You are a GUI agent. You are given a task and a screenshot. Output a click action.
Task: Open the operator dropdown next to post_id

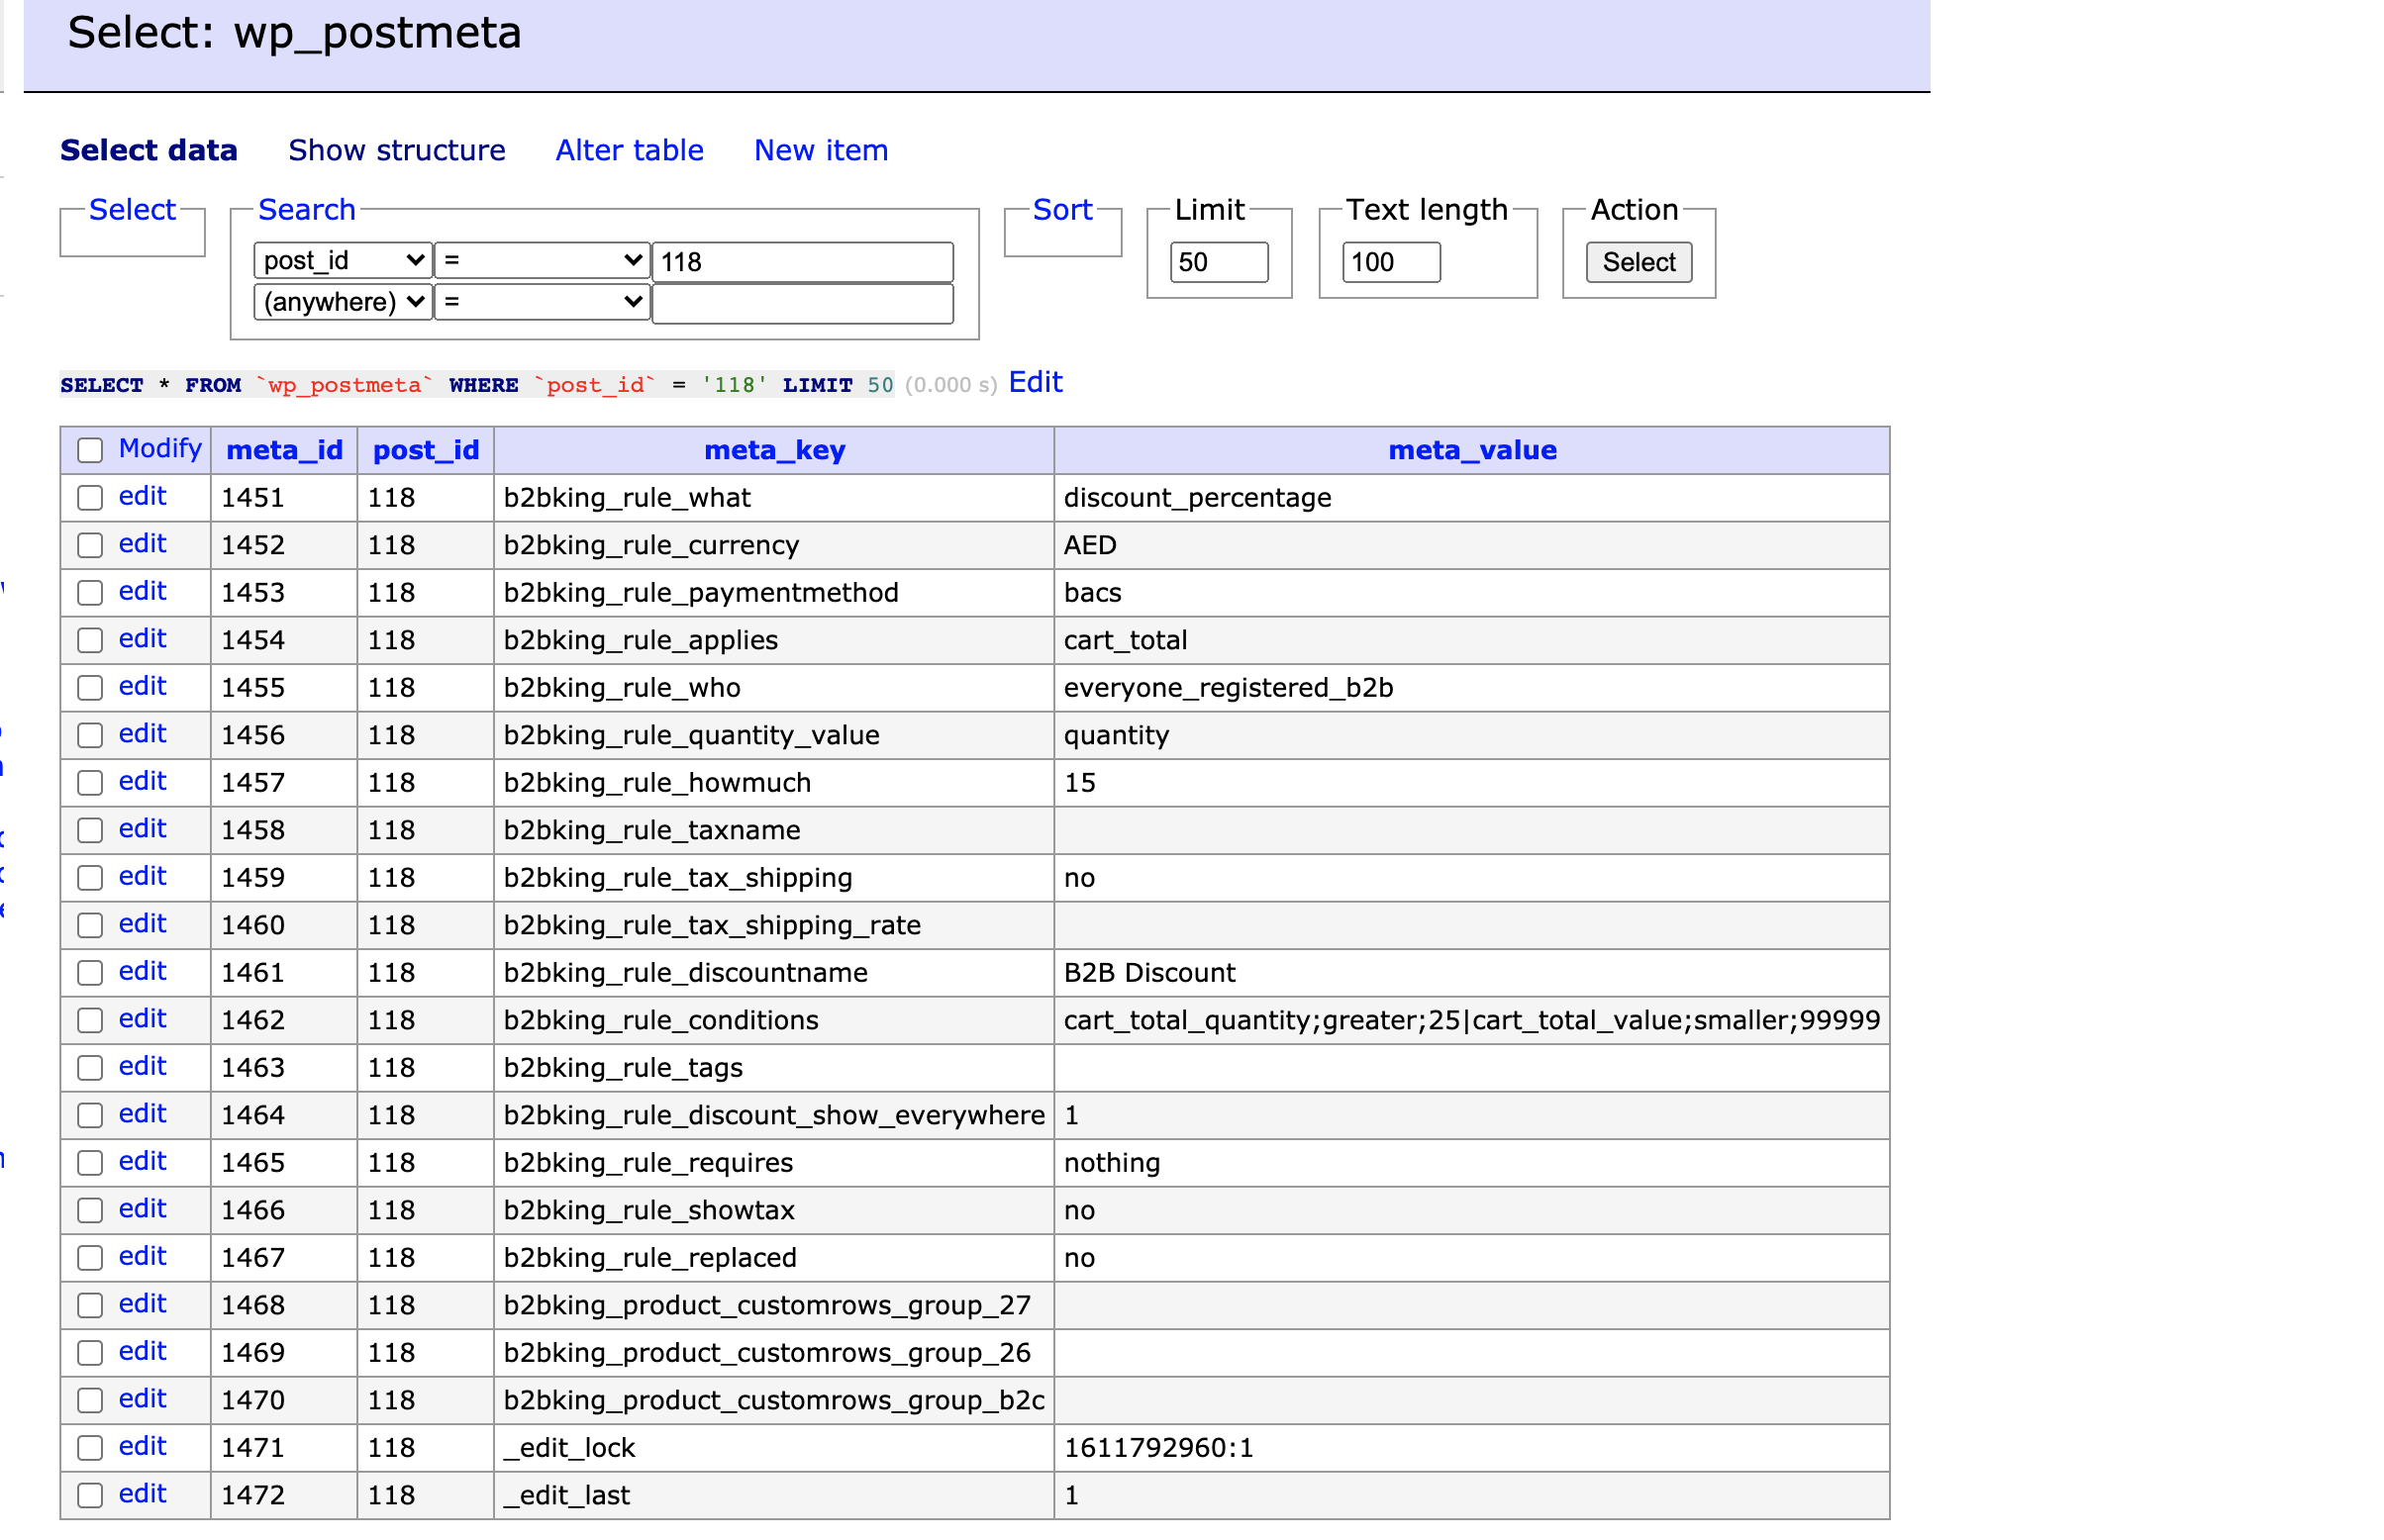541,260
